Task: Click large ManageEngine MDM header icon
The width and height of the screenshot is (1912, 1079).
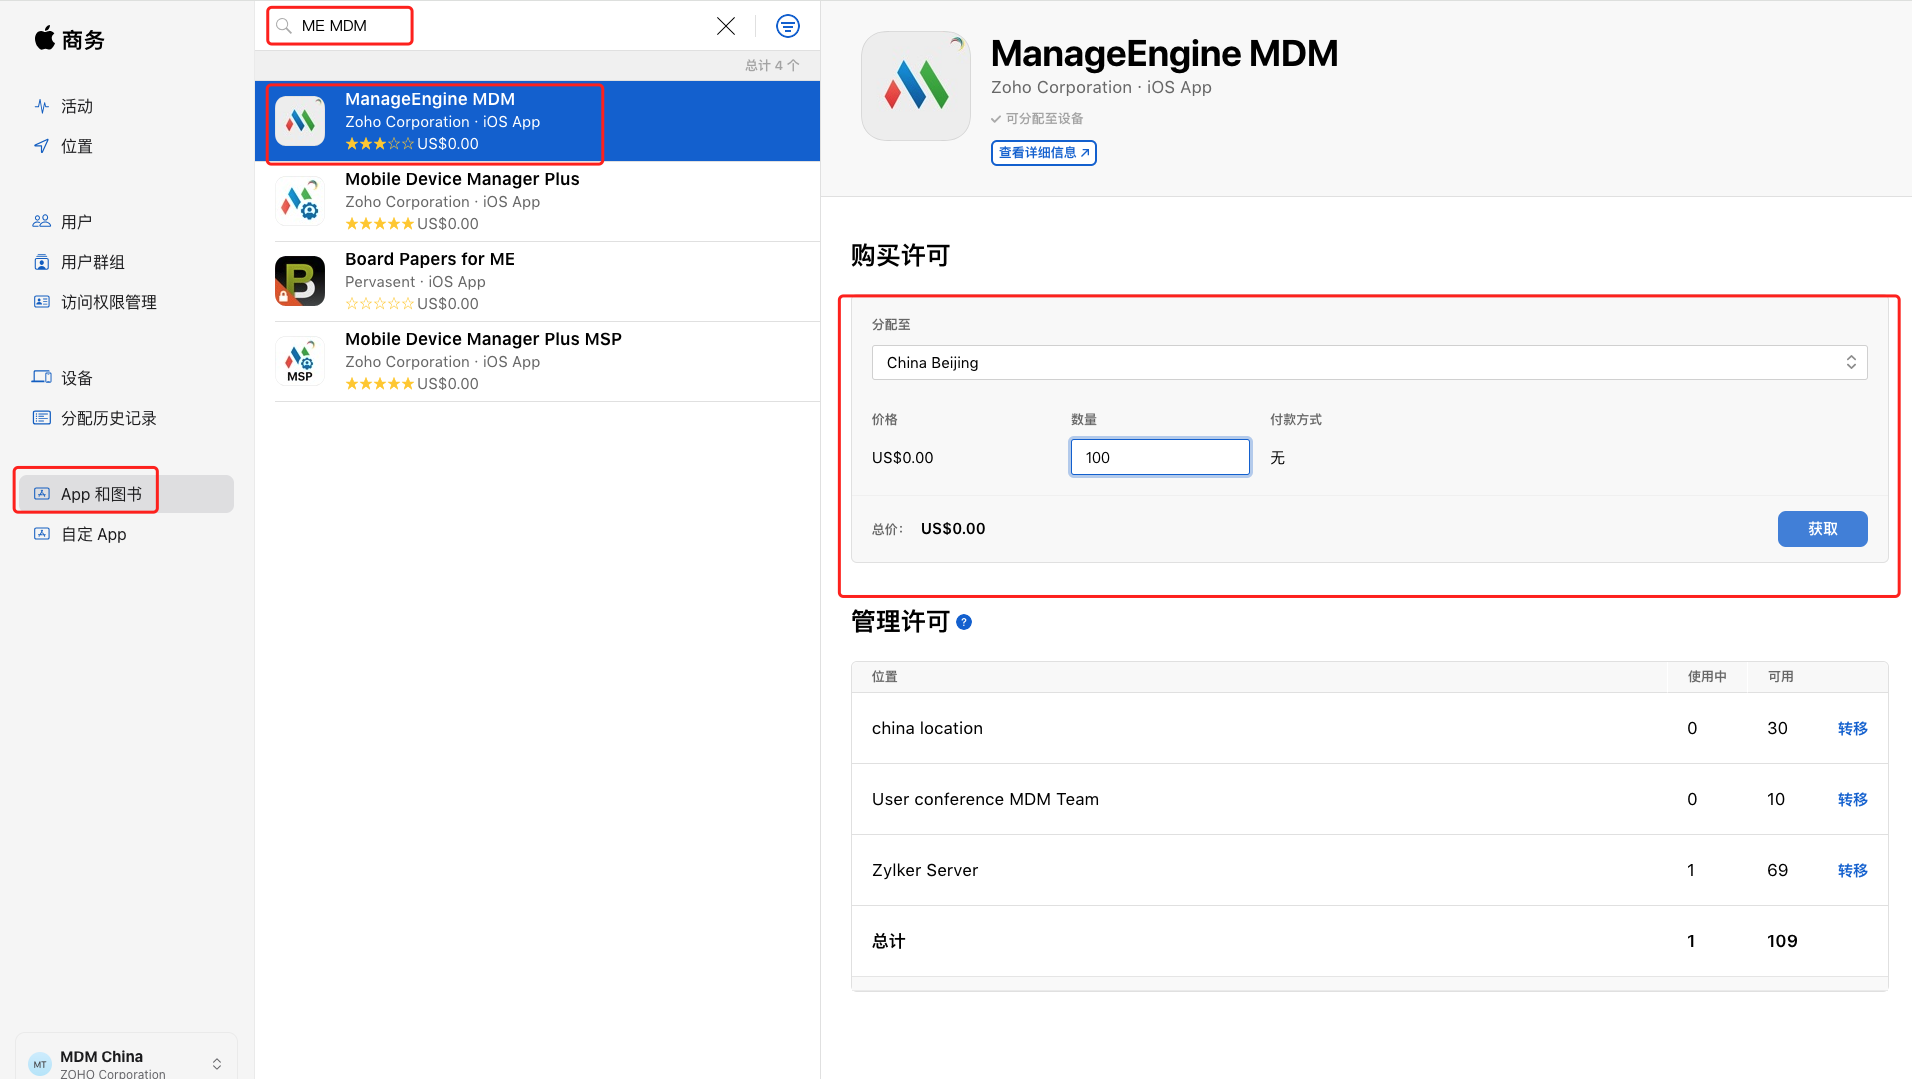Action: [916, 86]
